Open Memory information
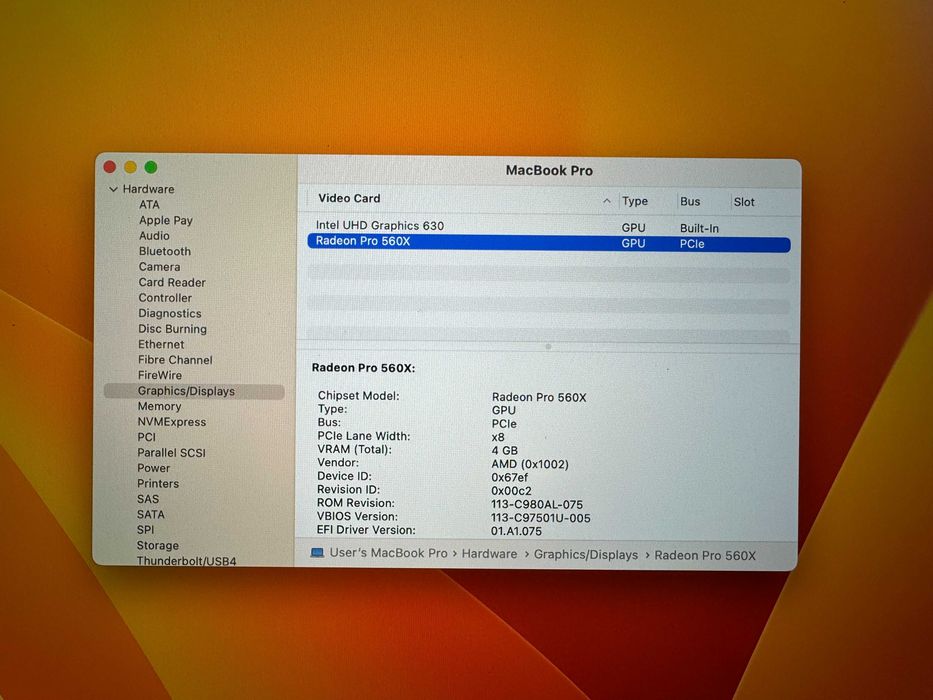Viewport: 933px width, 700px height. [x=159, y=406]
